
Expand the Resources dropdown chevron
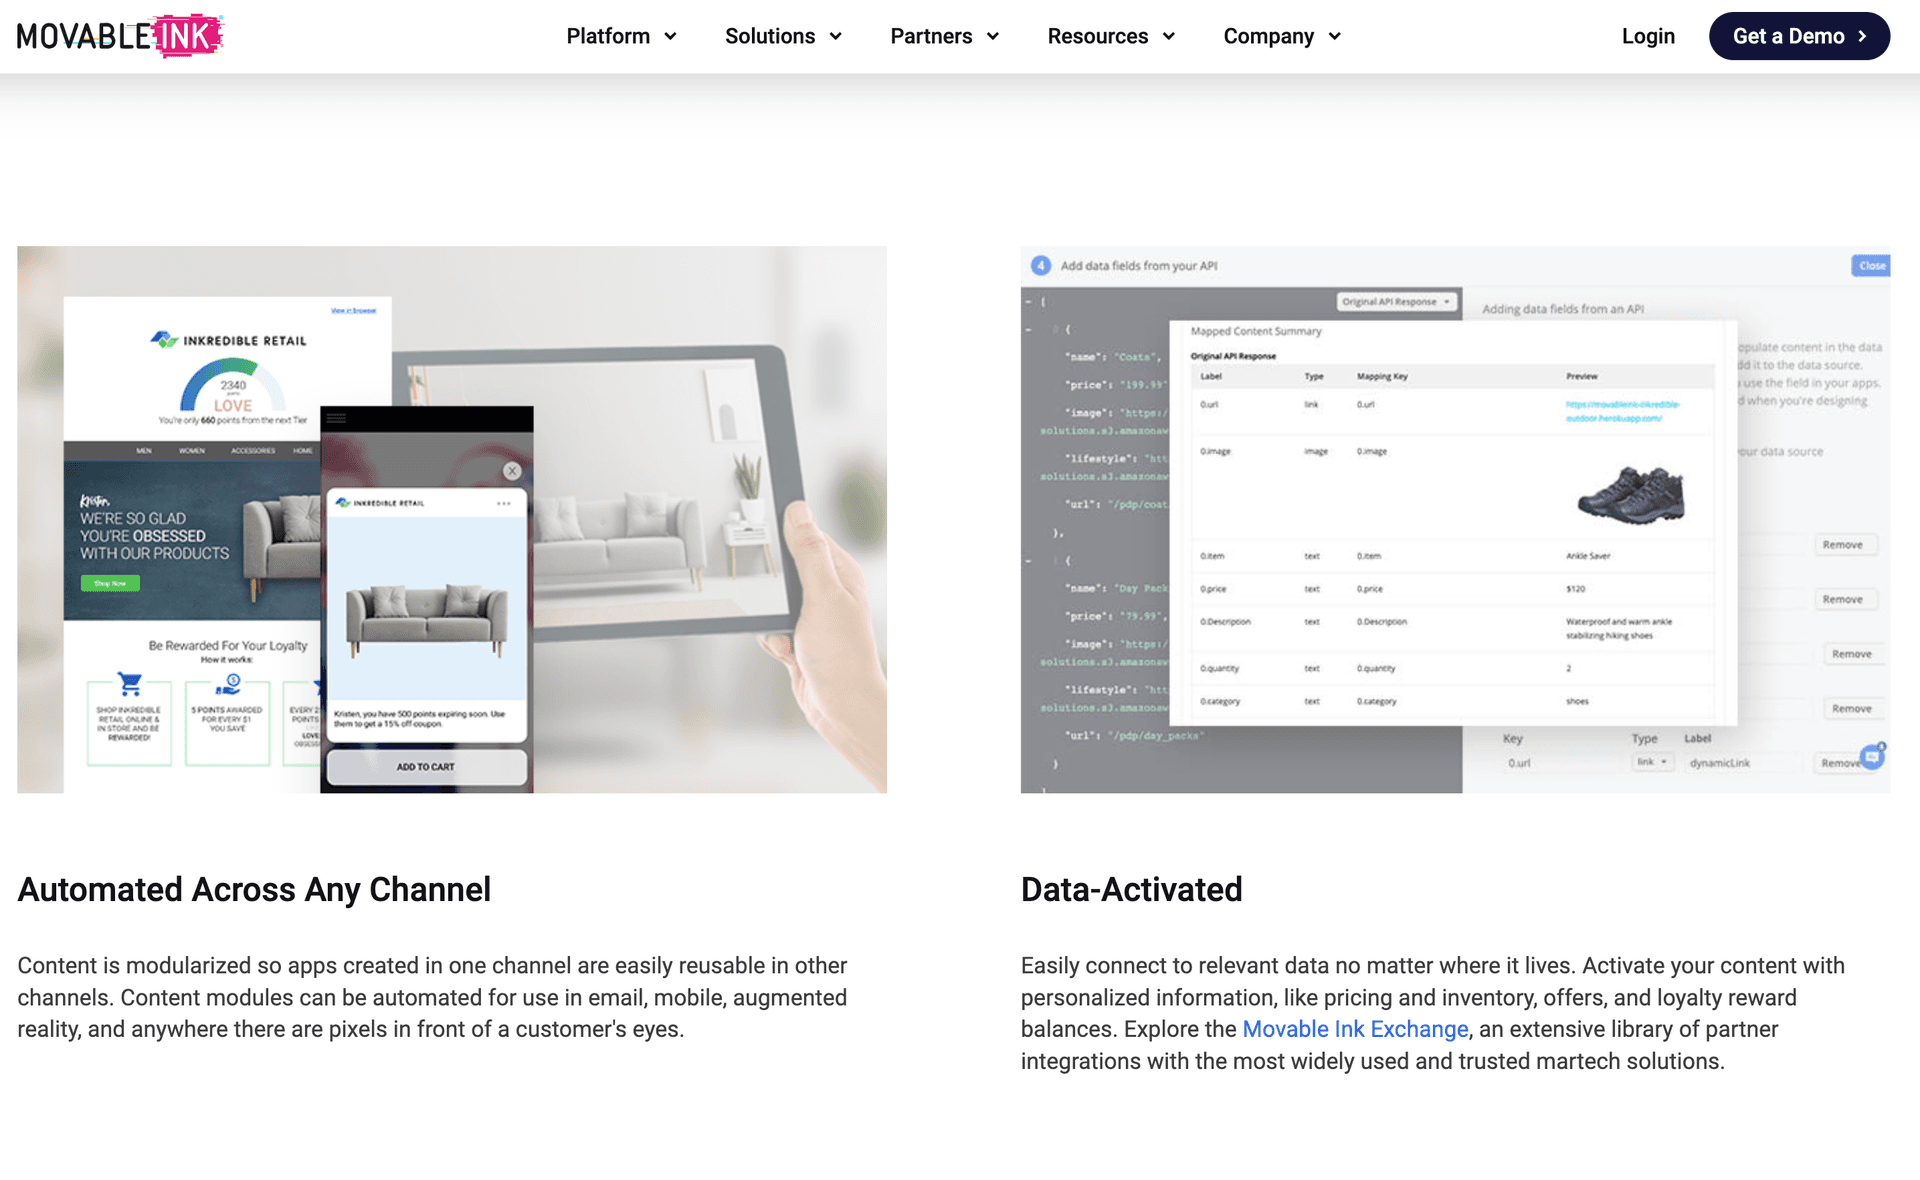pyautogui.click(x=1168, y=37)
